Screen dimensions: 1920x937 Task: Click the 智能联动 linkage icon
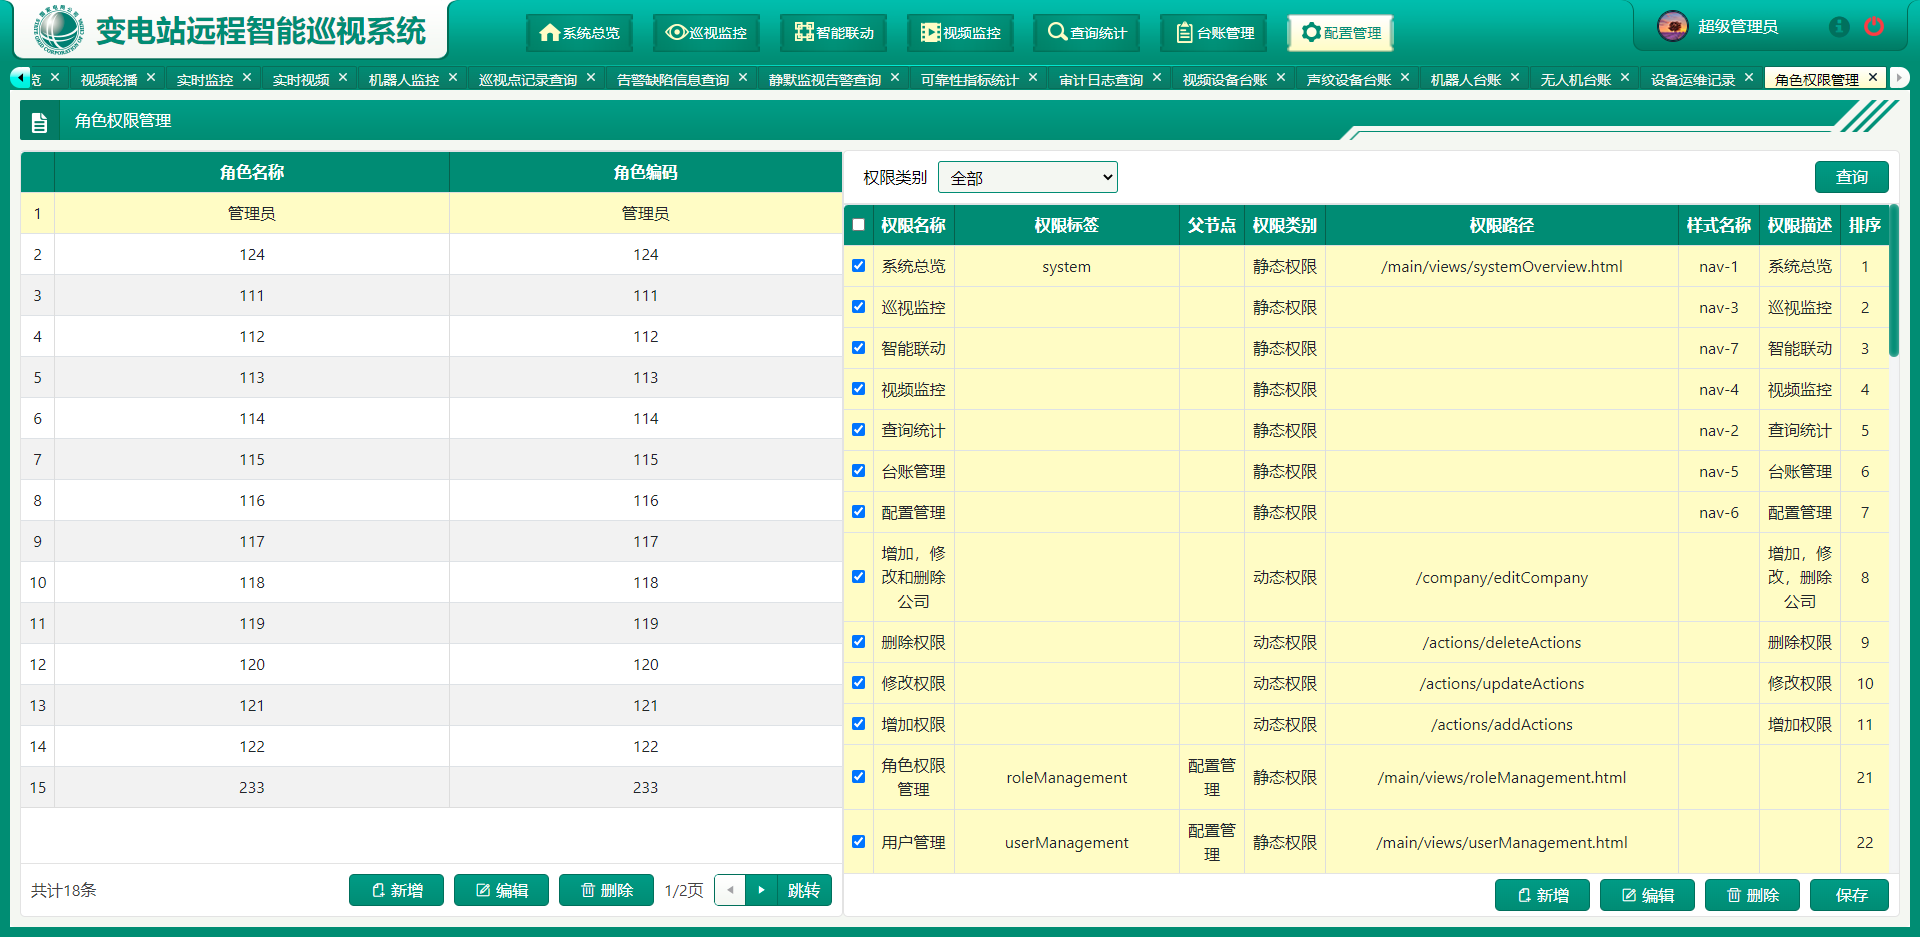tap(803, 33)
